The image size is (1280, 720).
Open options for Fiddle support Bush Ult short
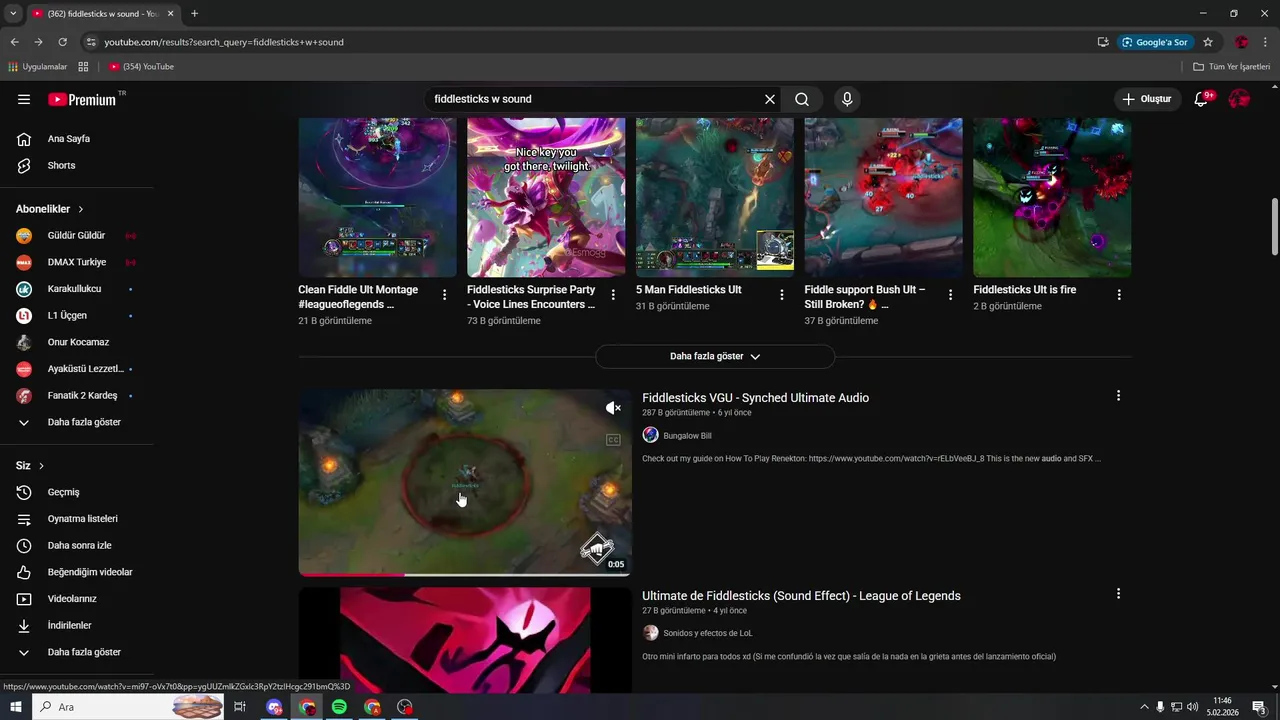click(x=950, y=295)
